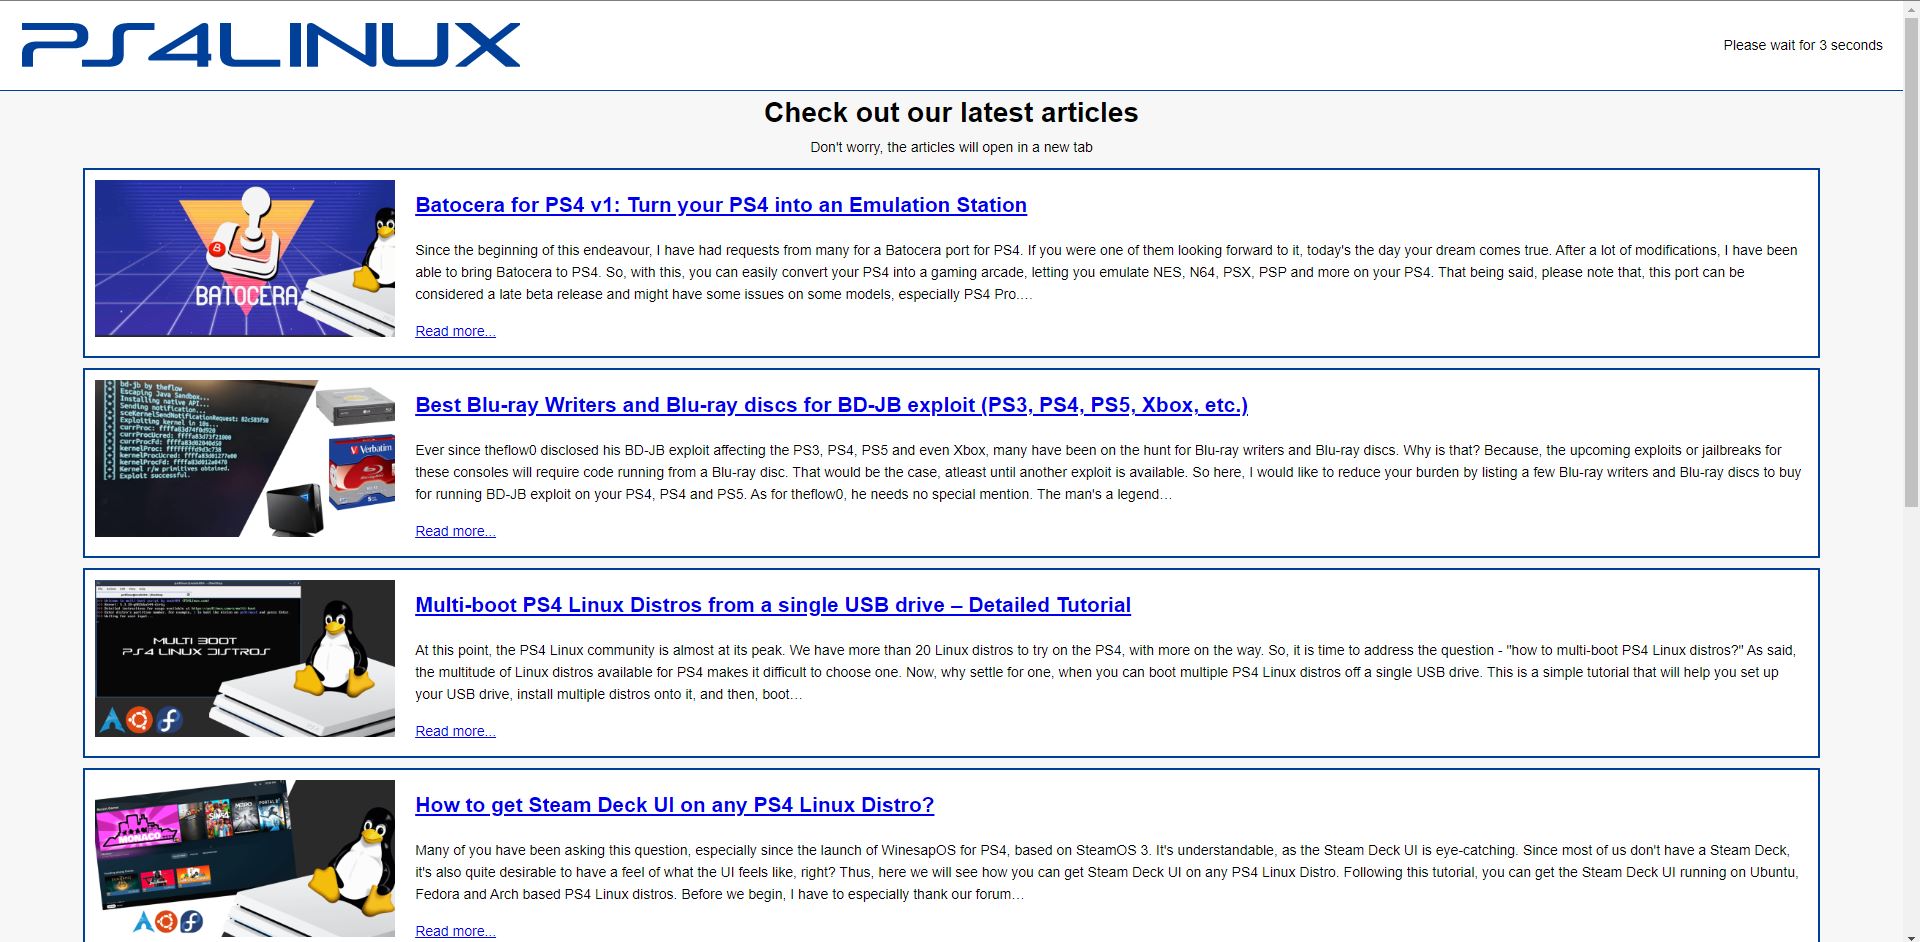1920x942 pixels.
Task: Open How to get Steam Deck UI link
Action: [x=674, y=805]
